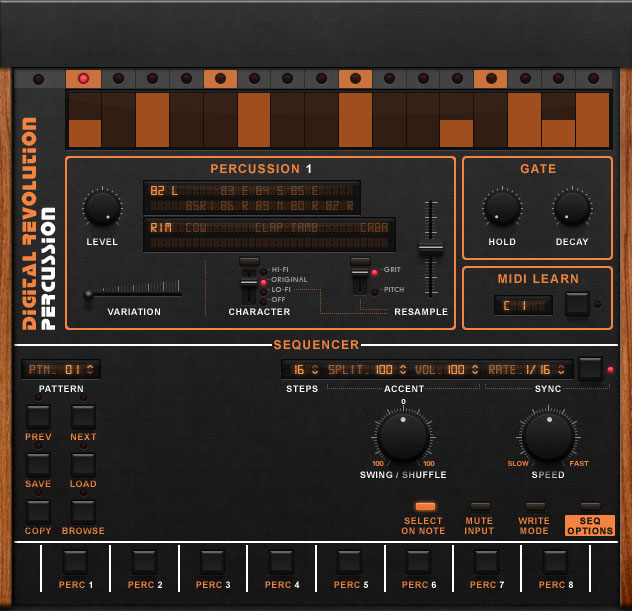Click the BROWSE pattern button

click(x=83, y=512)
